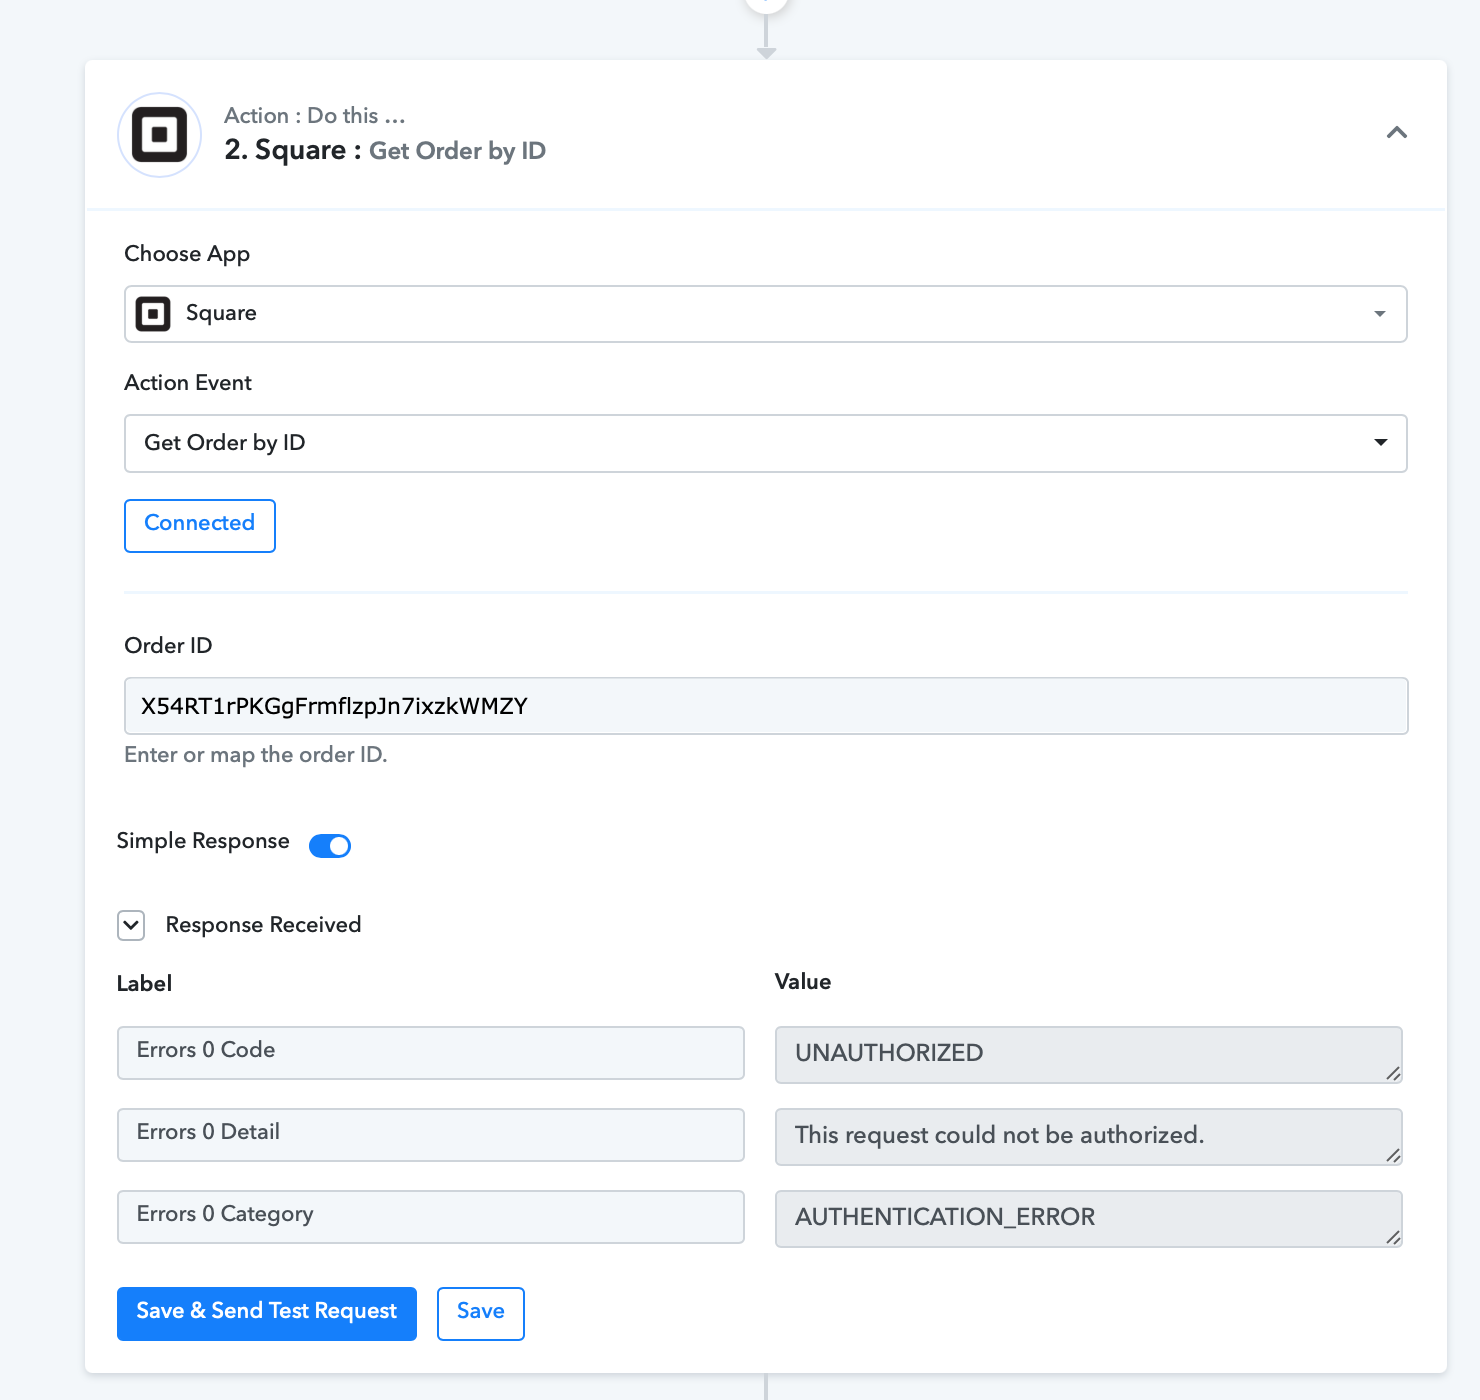The image size is (1480, 1400).
Task: Click the 'Action : Do this ...' header text
Action: (x=315, y=115)
